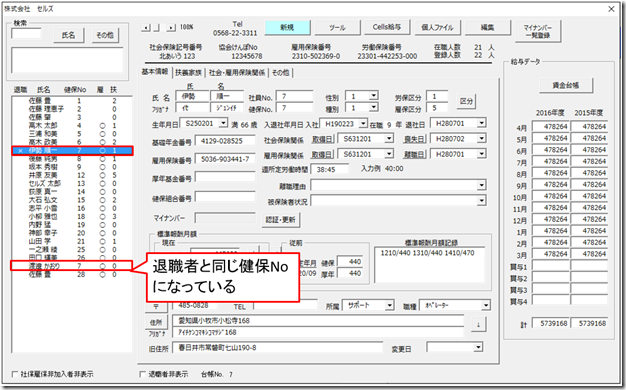Open the 変更日 dropdown
Screen dimensions: 626x390
click(478, 347)
